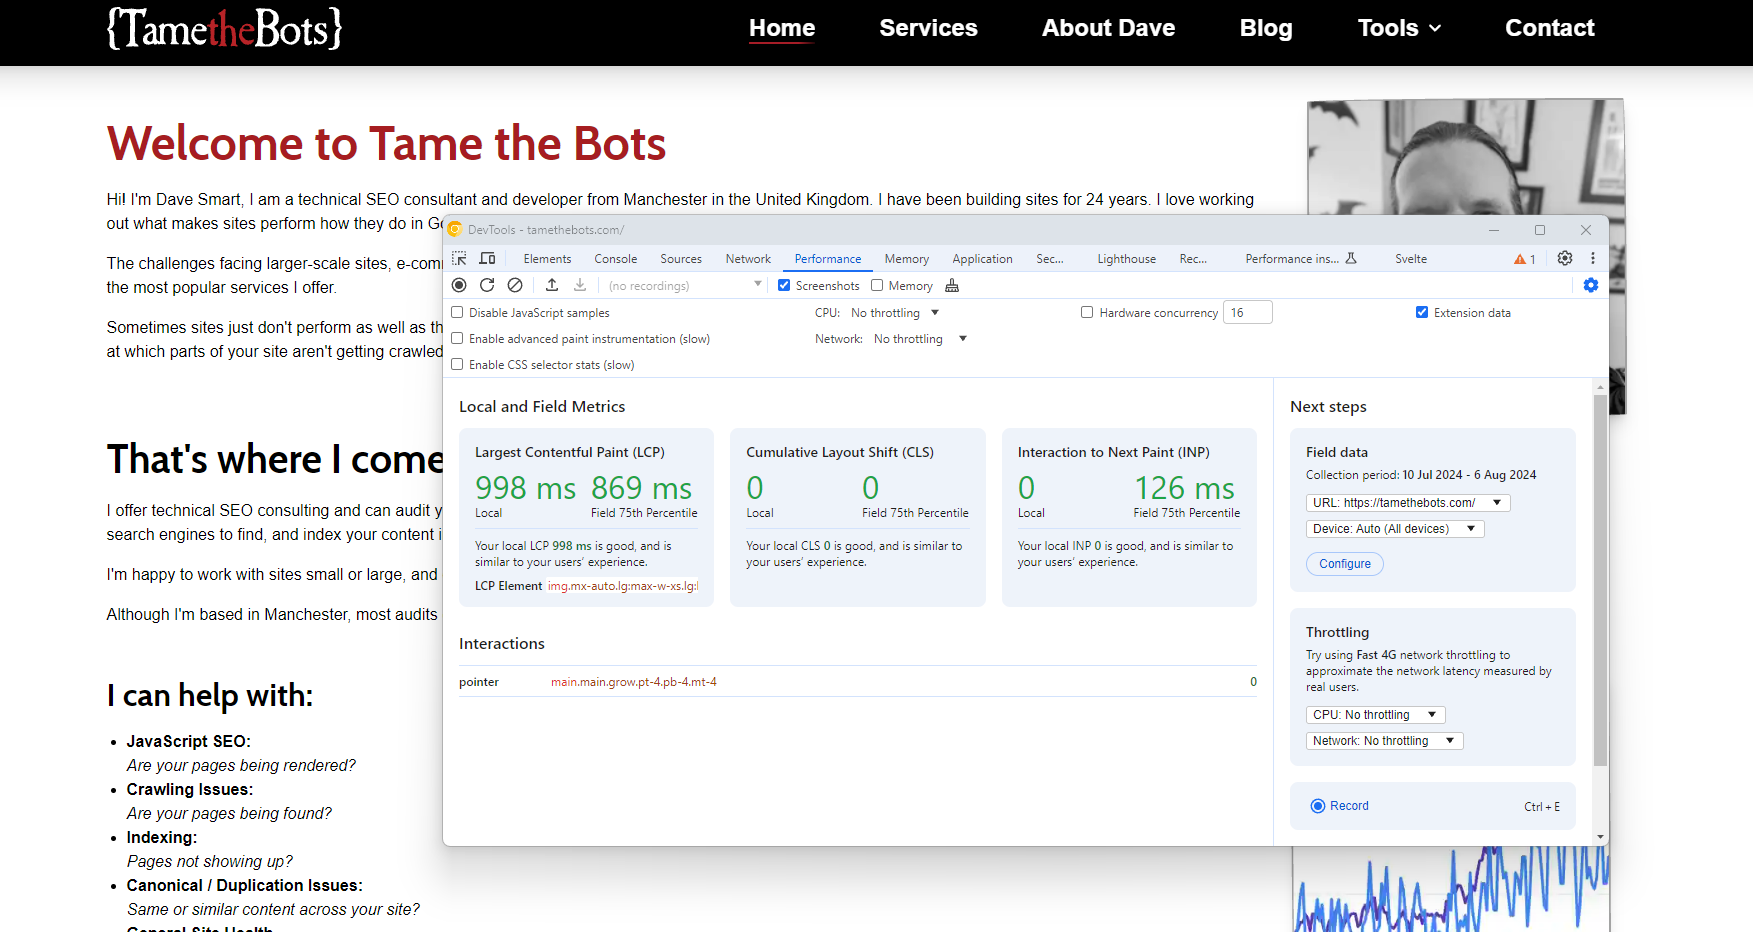Image resolution: width=1753 pixels, height=932 pixels.
Task: Toggle the device toolbar icon
Action: tap(488, 258)
